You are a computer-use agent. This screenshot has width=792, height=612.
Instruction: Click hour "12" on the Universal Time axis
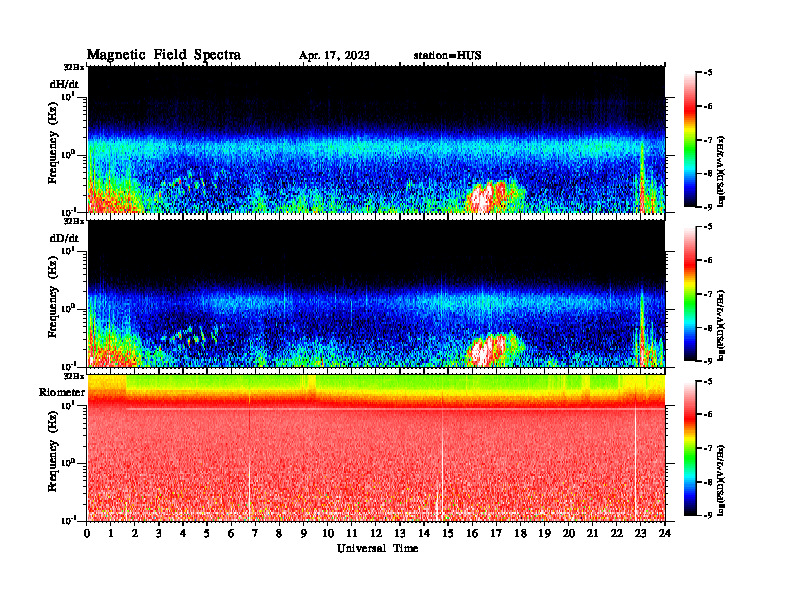pos(376,534)
